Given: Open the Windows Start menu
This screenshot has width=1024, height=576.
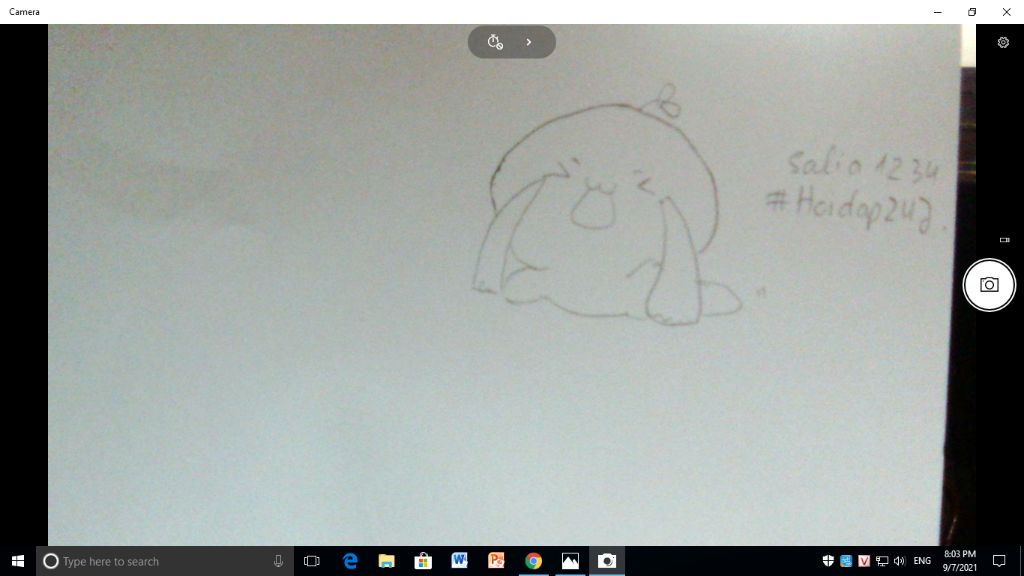Looking at the screenshot, I should 18,561.
